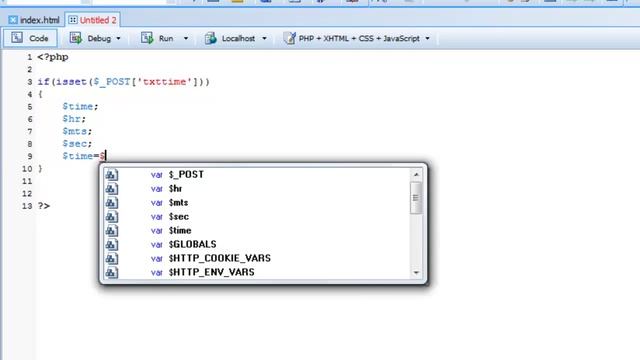Click the variable icon beside $time
Image resolution: width=640 pixels, height=360 pixels.
pyautogui.click(x=111, y=230)
